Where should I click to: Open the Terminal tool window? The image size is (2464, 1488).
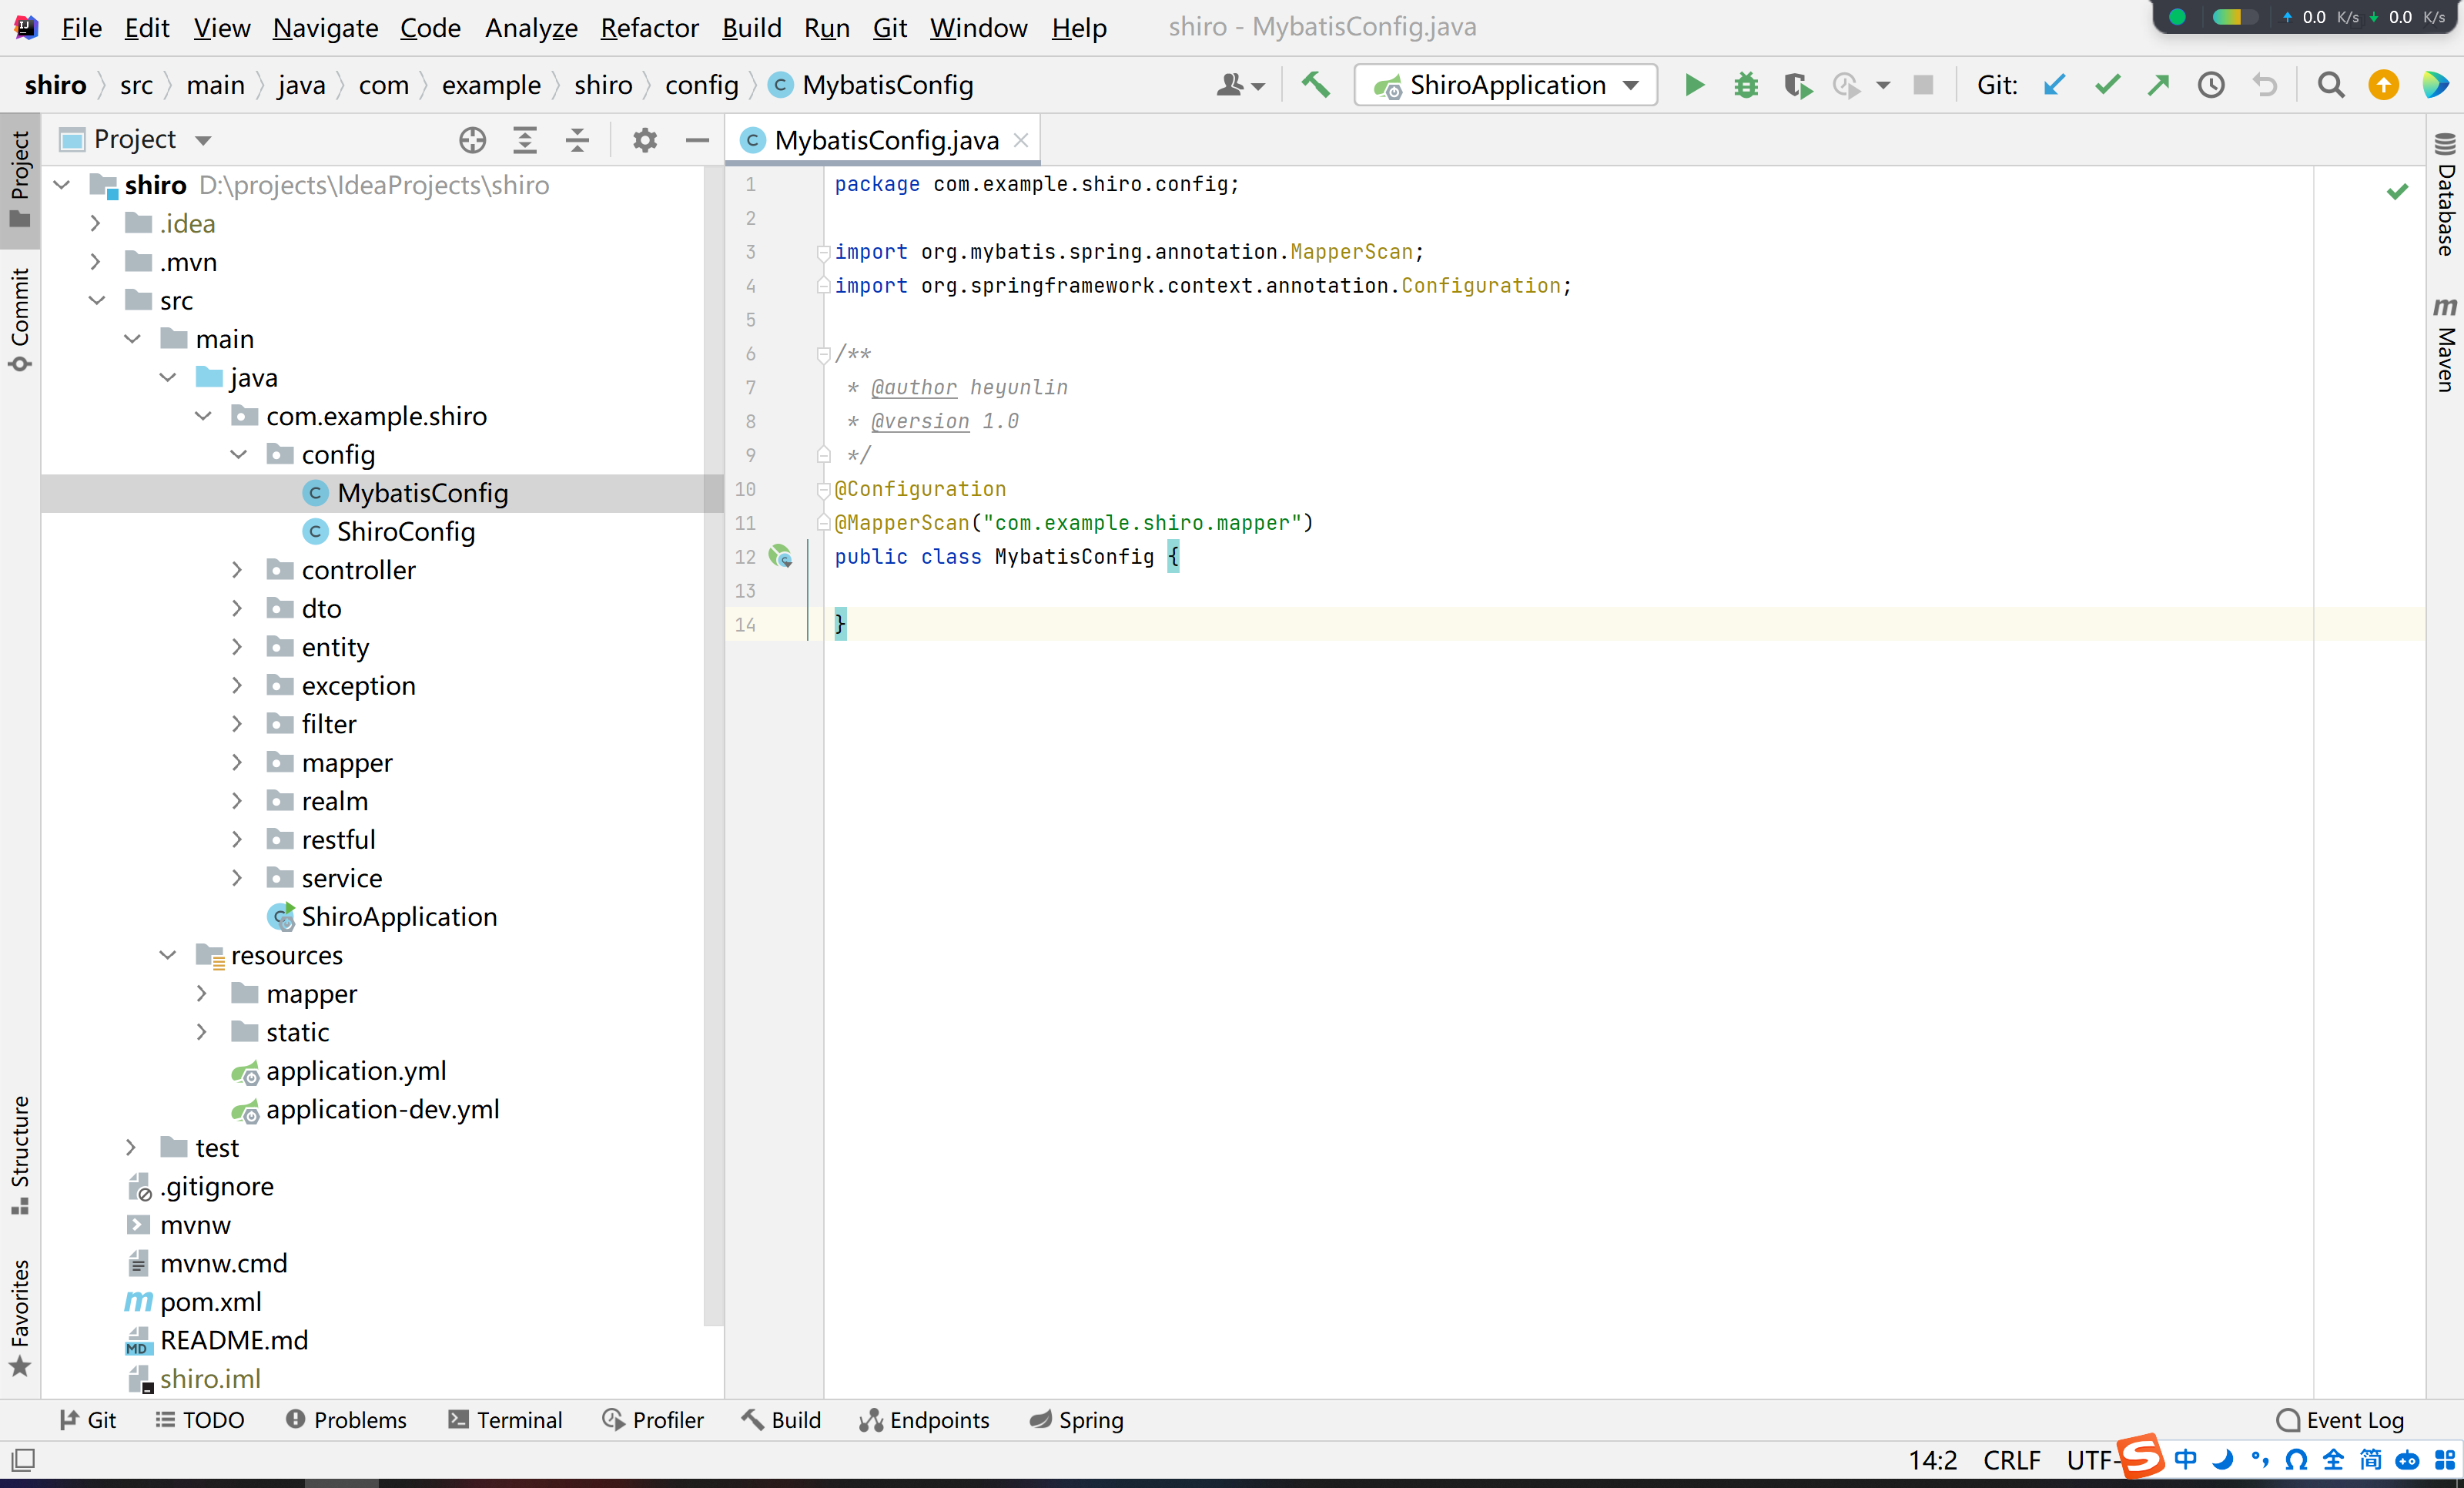tap(506, 1420)
